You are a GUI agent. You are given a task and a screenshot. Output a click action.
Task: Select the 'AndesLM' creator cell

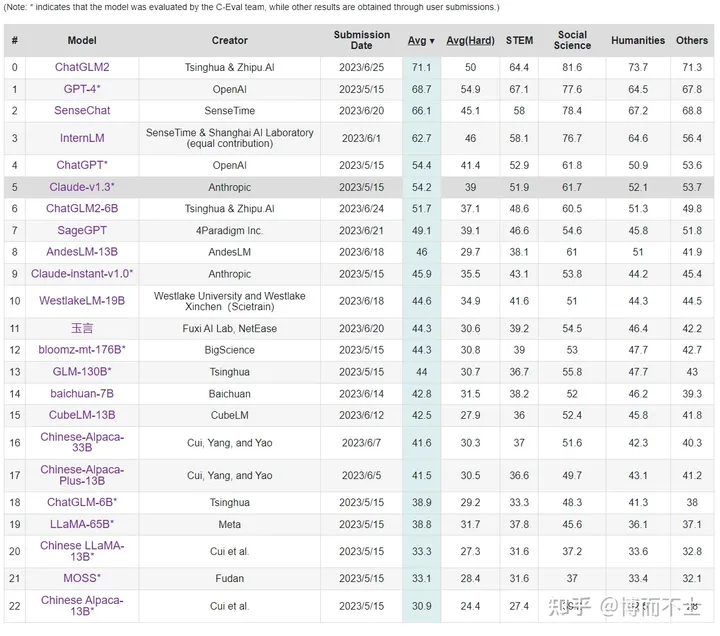[230, 252]
